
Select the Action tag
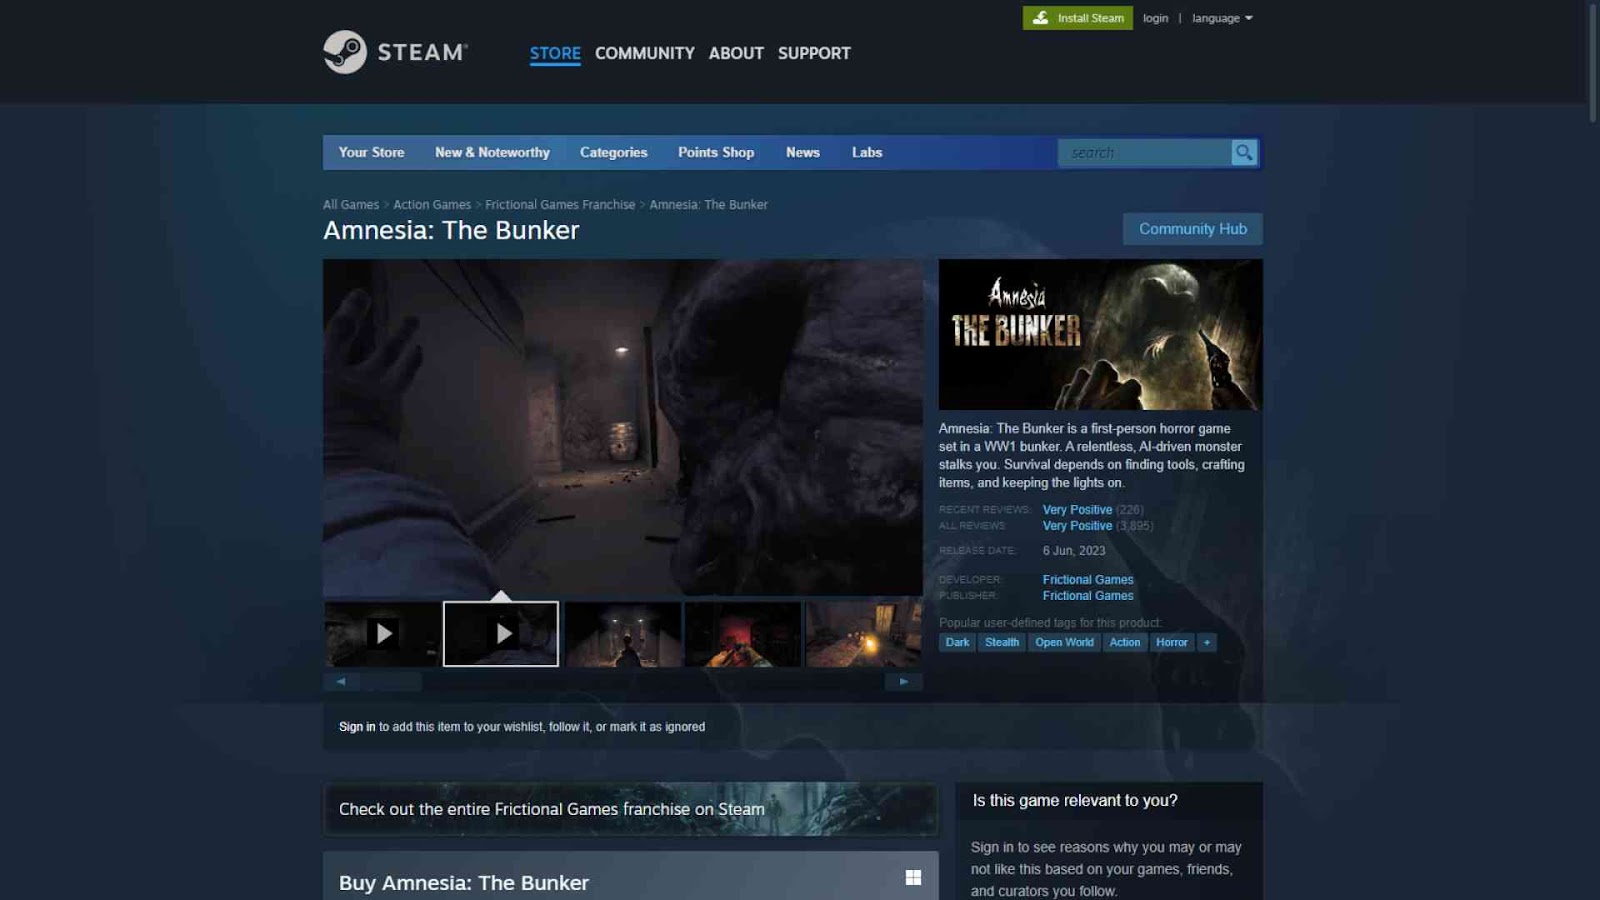1125,643
